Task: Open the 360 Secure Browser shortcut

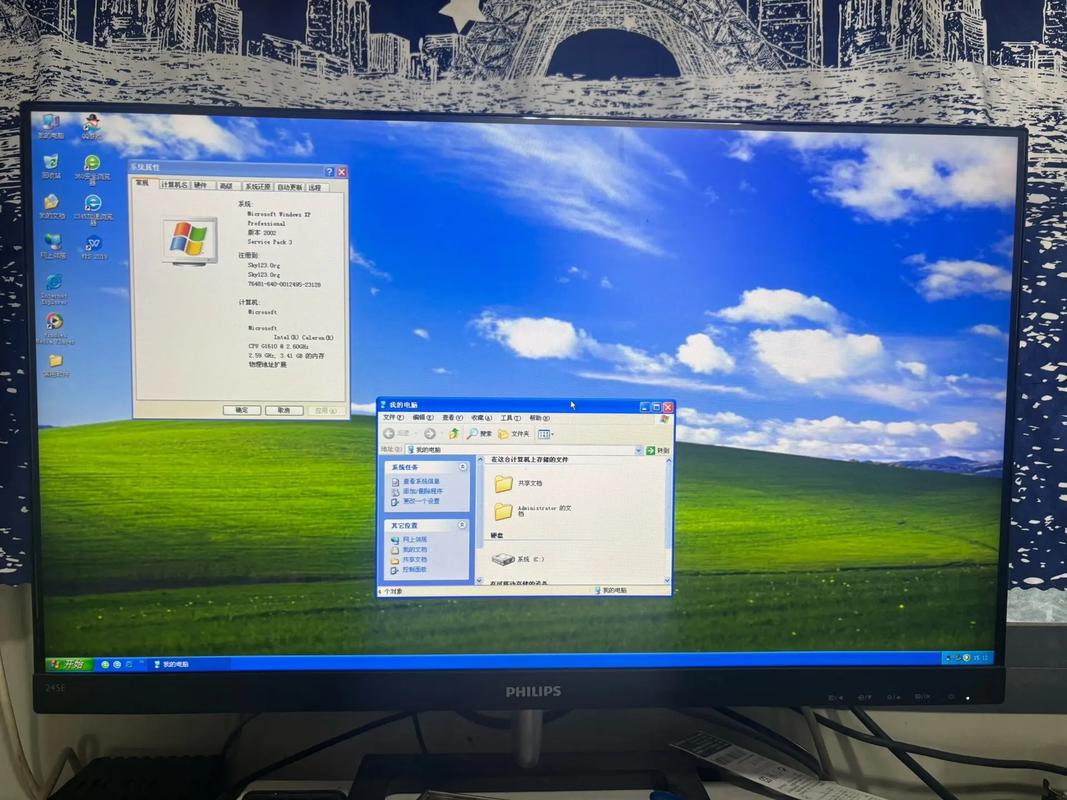Action: pyautogui.click(x=92, y=164)
